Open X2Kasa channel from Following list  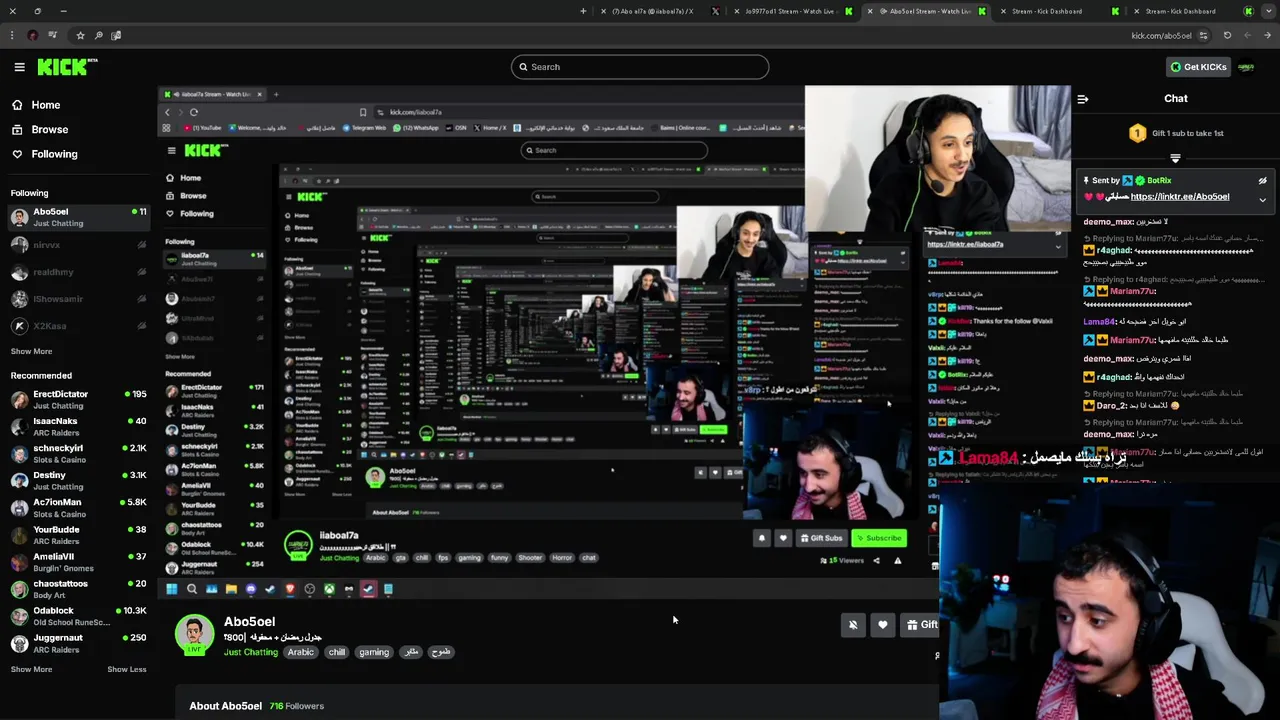pyautogui.click(x=78, y=326)
